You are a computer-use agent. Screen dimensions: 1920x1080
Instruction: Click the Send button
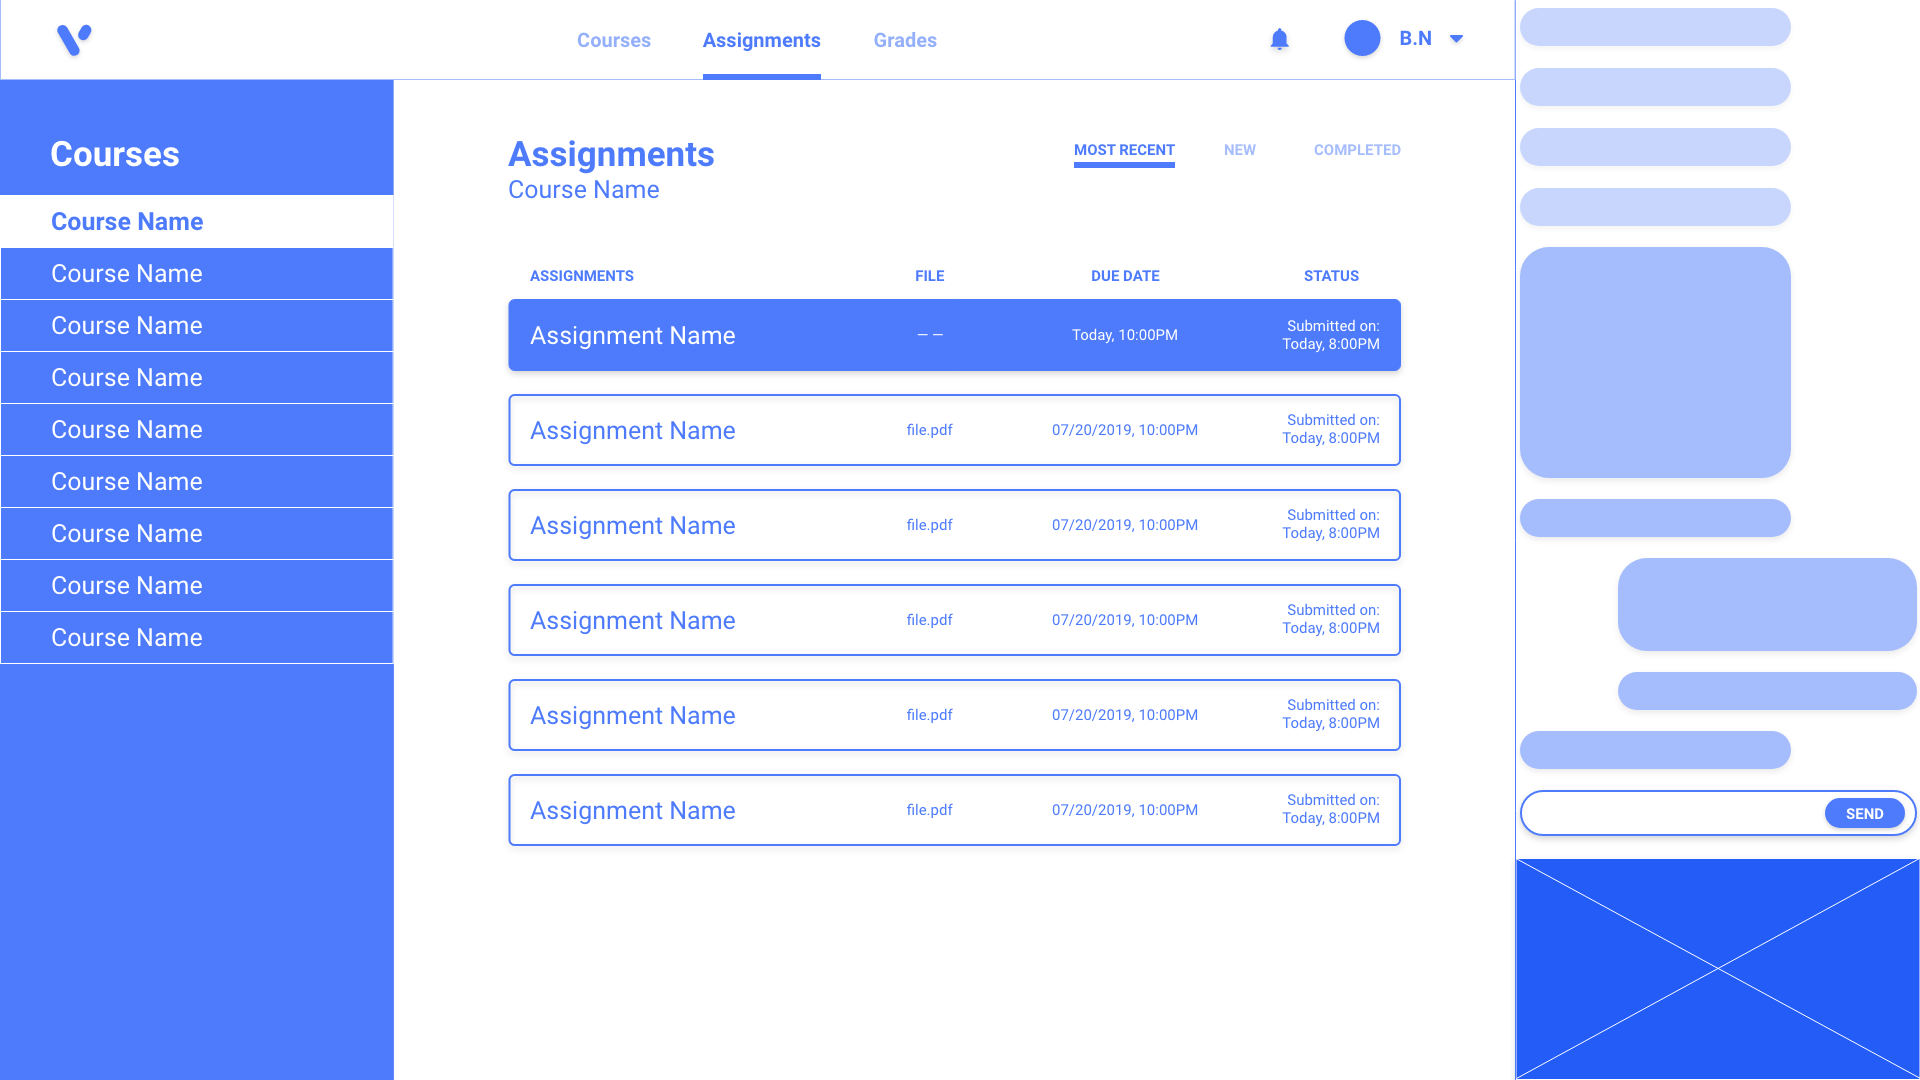click(x=1864, y=814)
